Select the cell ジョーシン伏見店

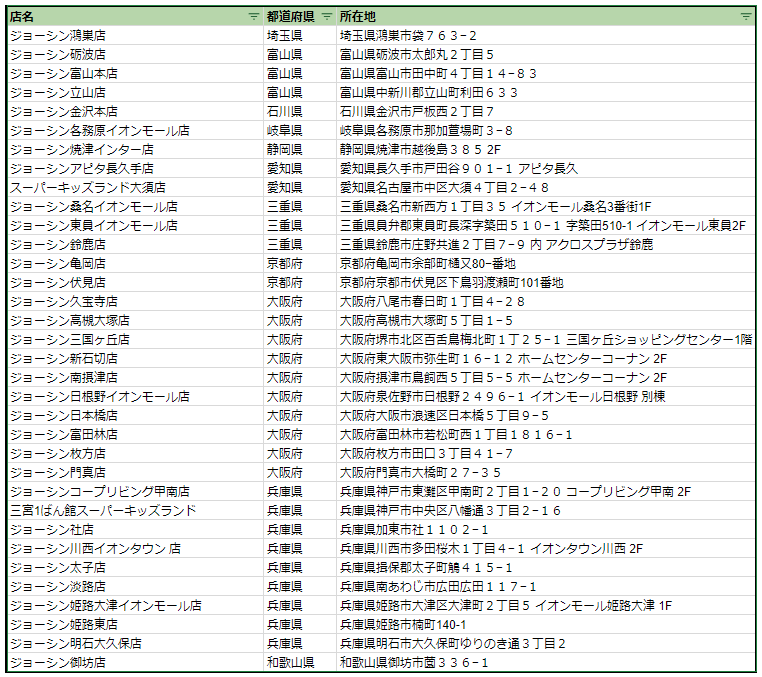coord(136,282)
